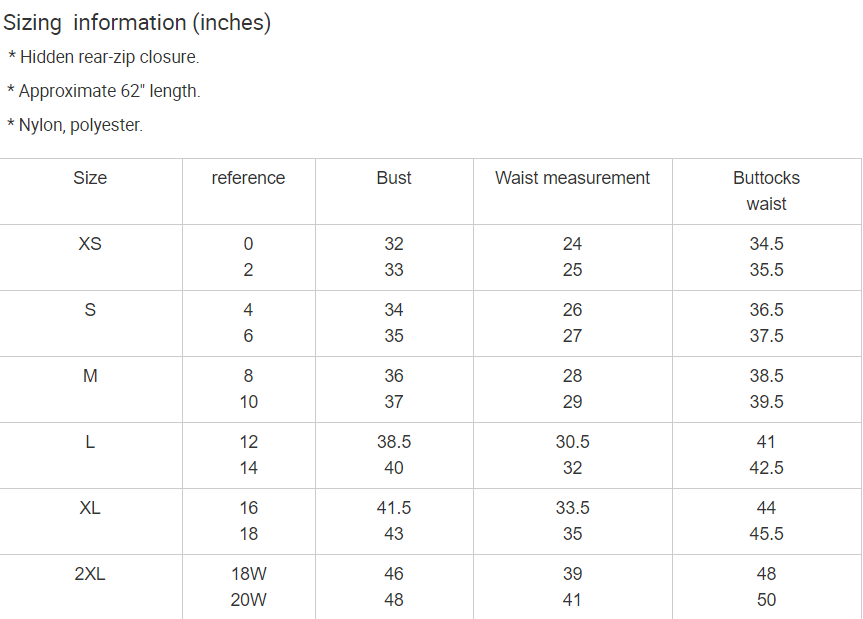Click the 18W reference value

(x=248, y=574)
